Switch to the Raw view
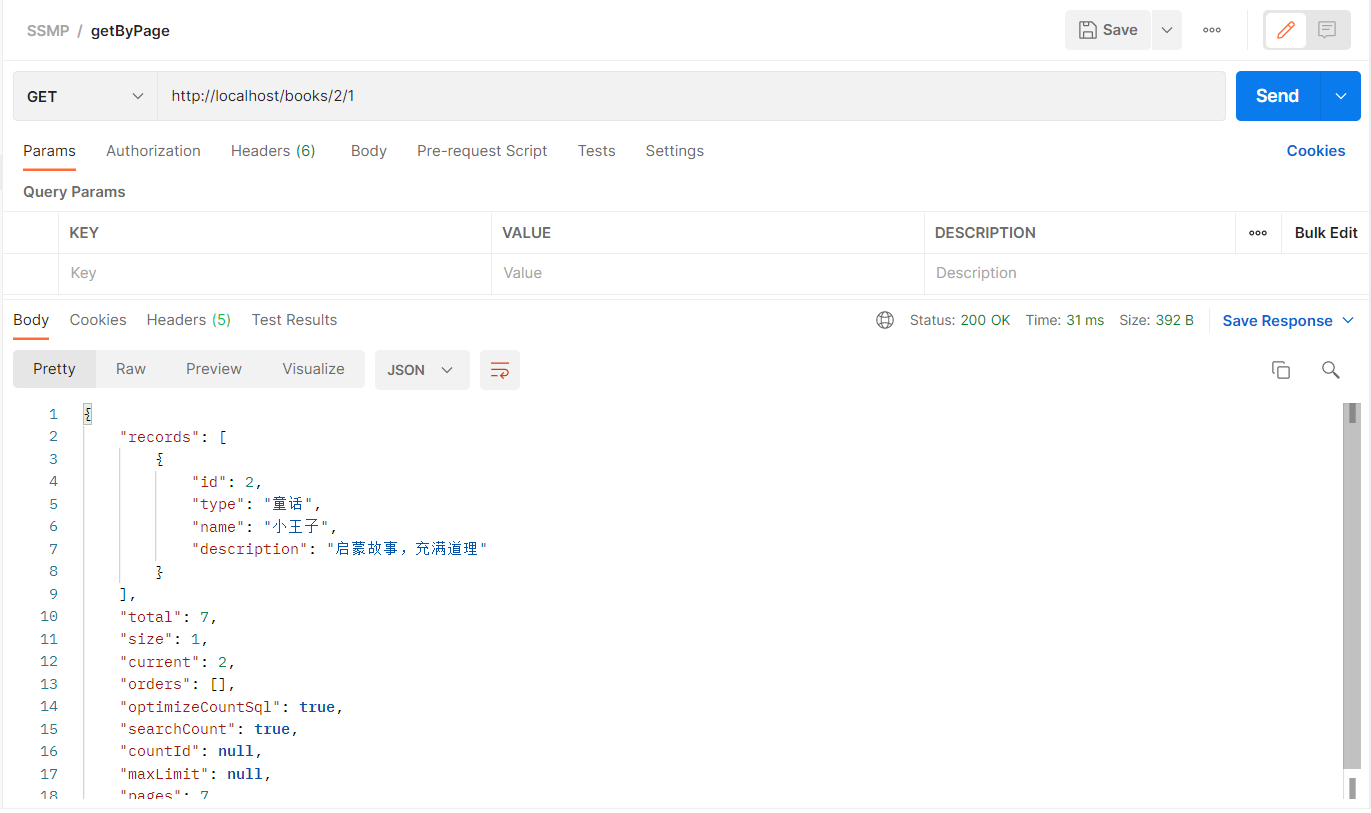 [131, 369]
